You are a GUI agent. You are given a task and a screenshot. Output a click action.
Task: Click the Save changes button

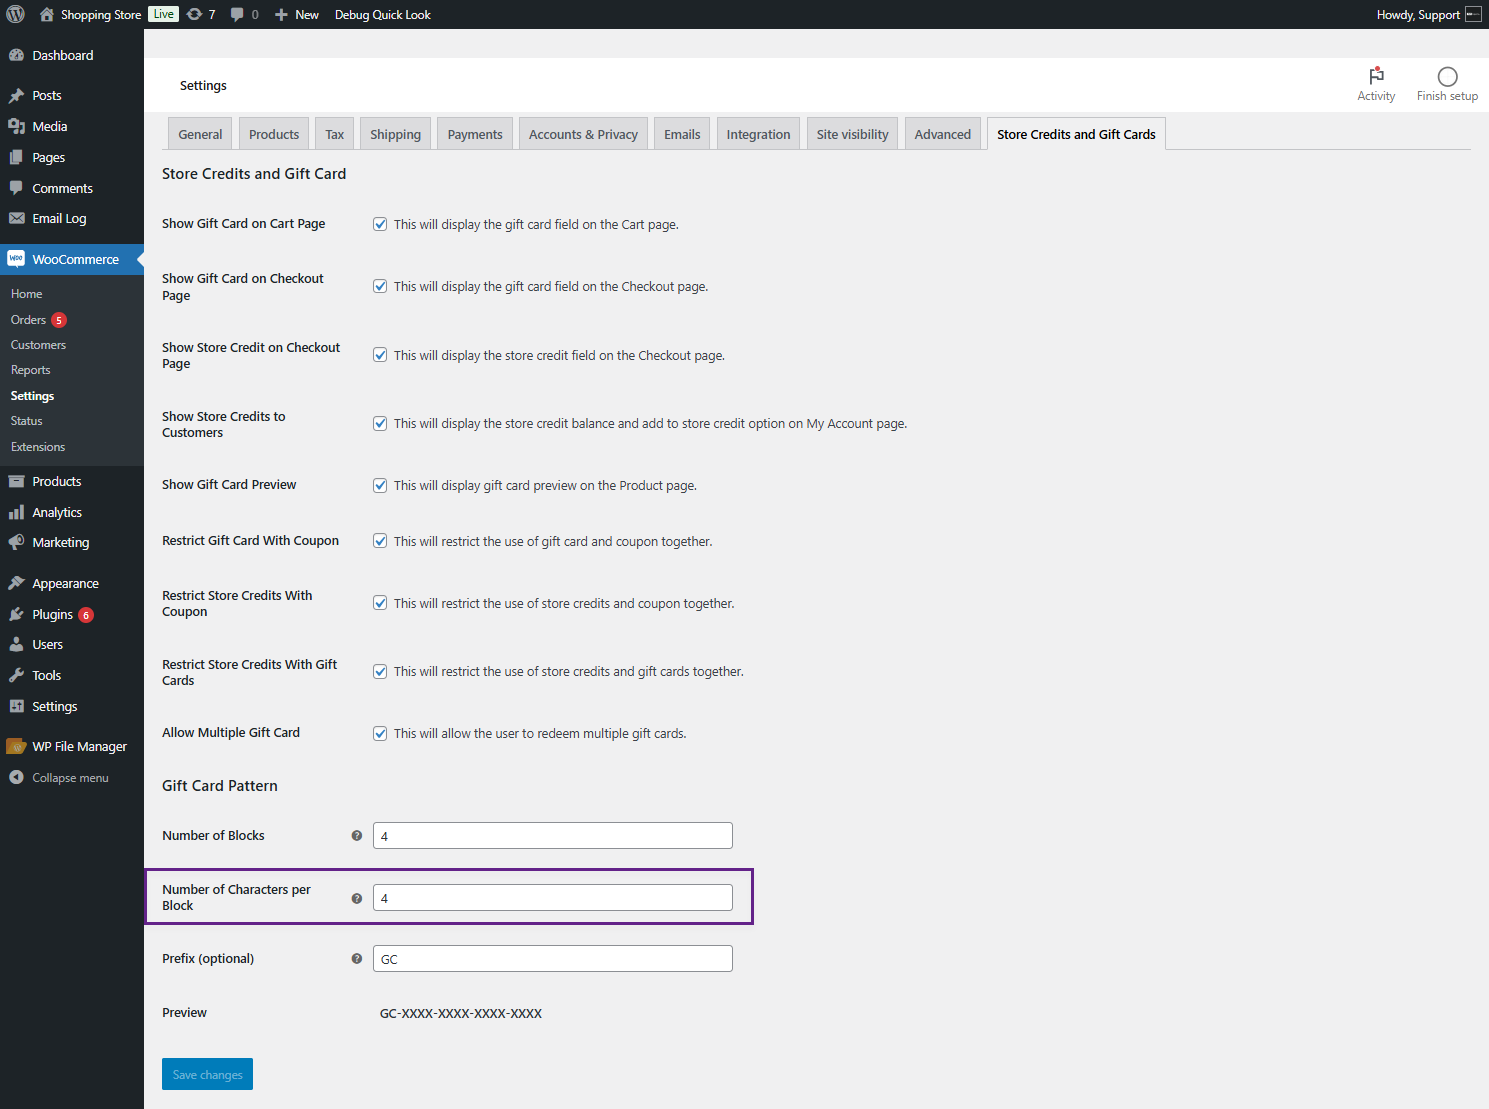pyautogui.click(x=207, y=1074)
